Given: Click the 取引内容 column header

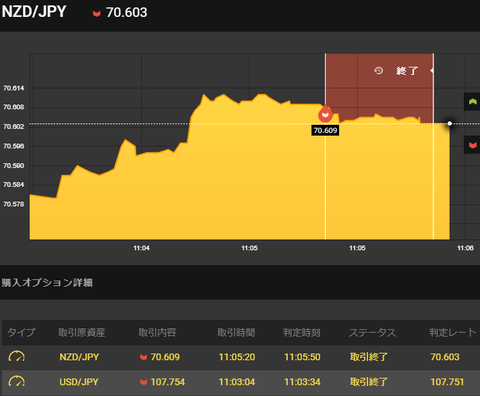Looking at the screenshot, I should pyautogui.click(x=157, y=332).
